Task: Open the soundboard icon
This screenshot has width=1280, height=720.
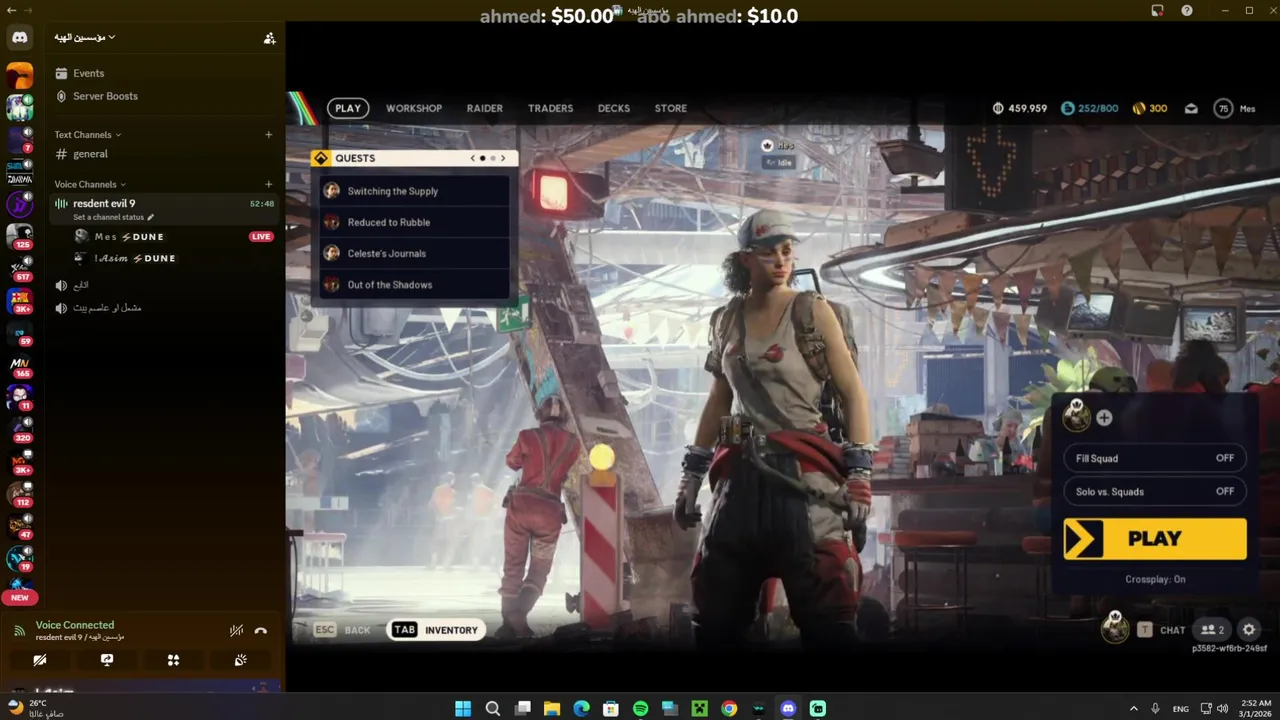Action: pyautogui.click(x=240, y=660)
